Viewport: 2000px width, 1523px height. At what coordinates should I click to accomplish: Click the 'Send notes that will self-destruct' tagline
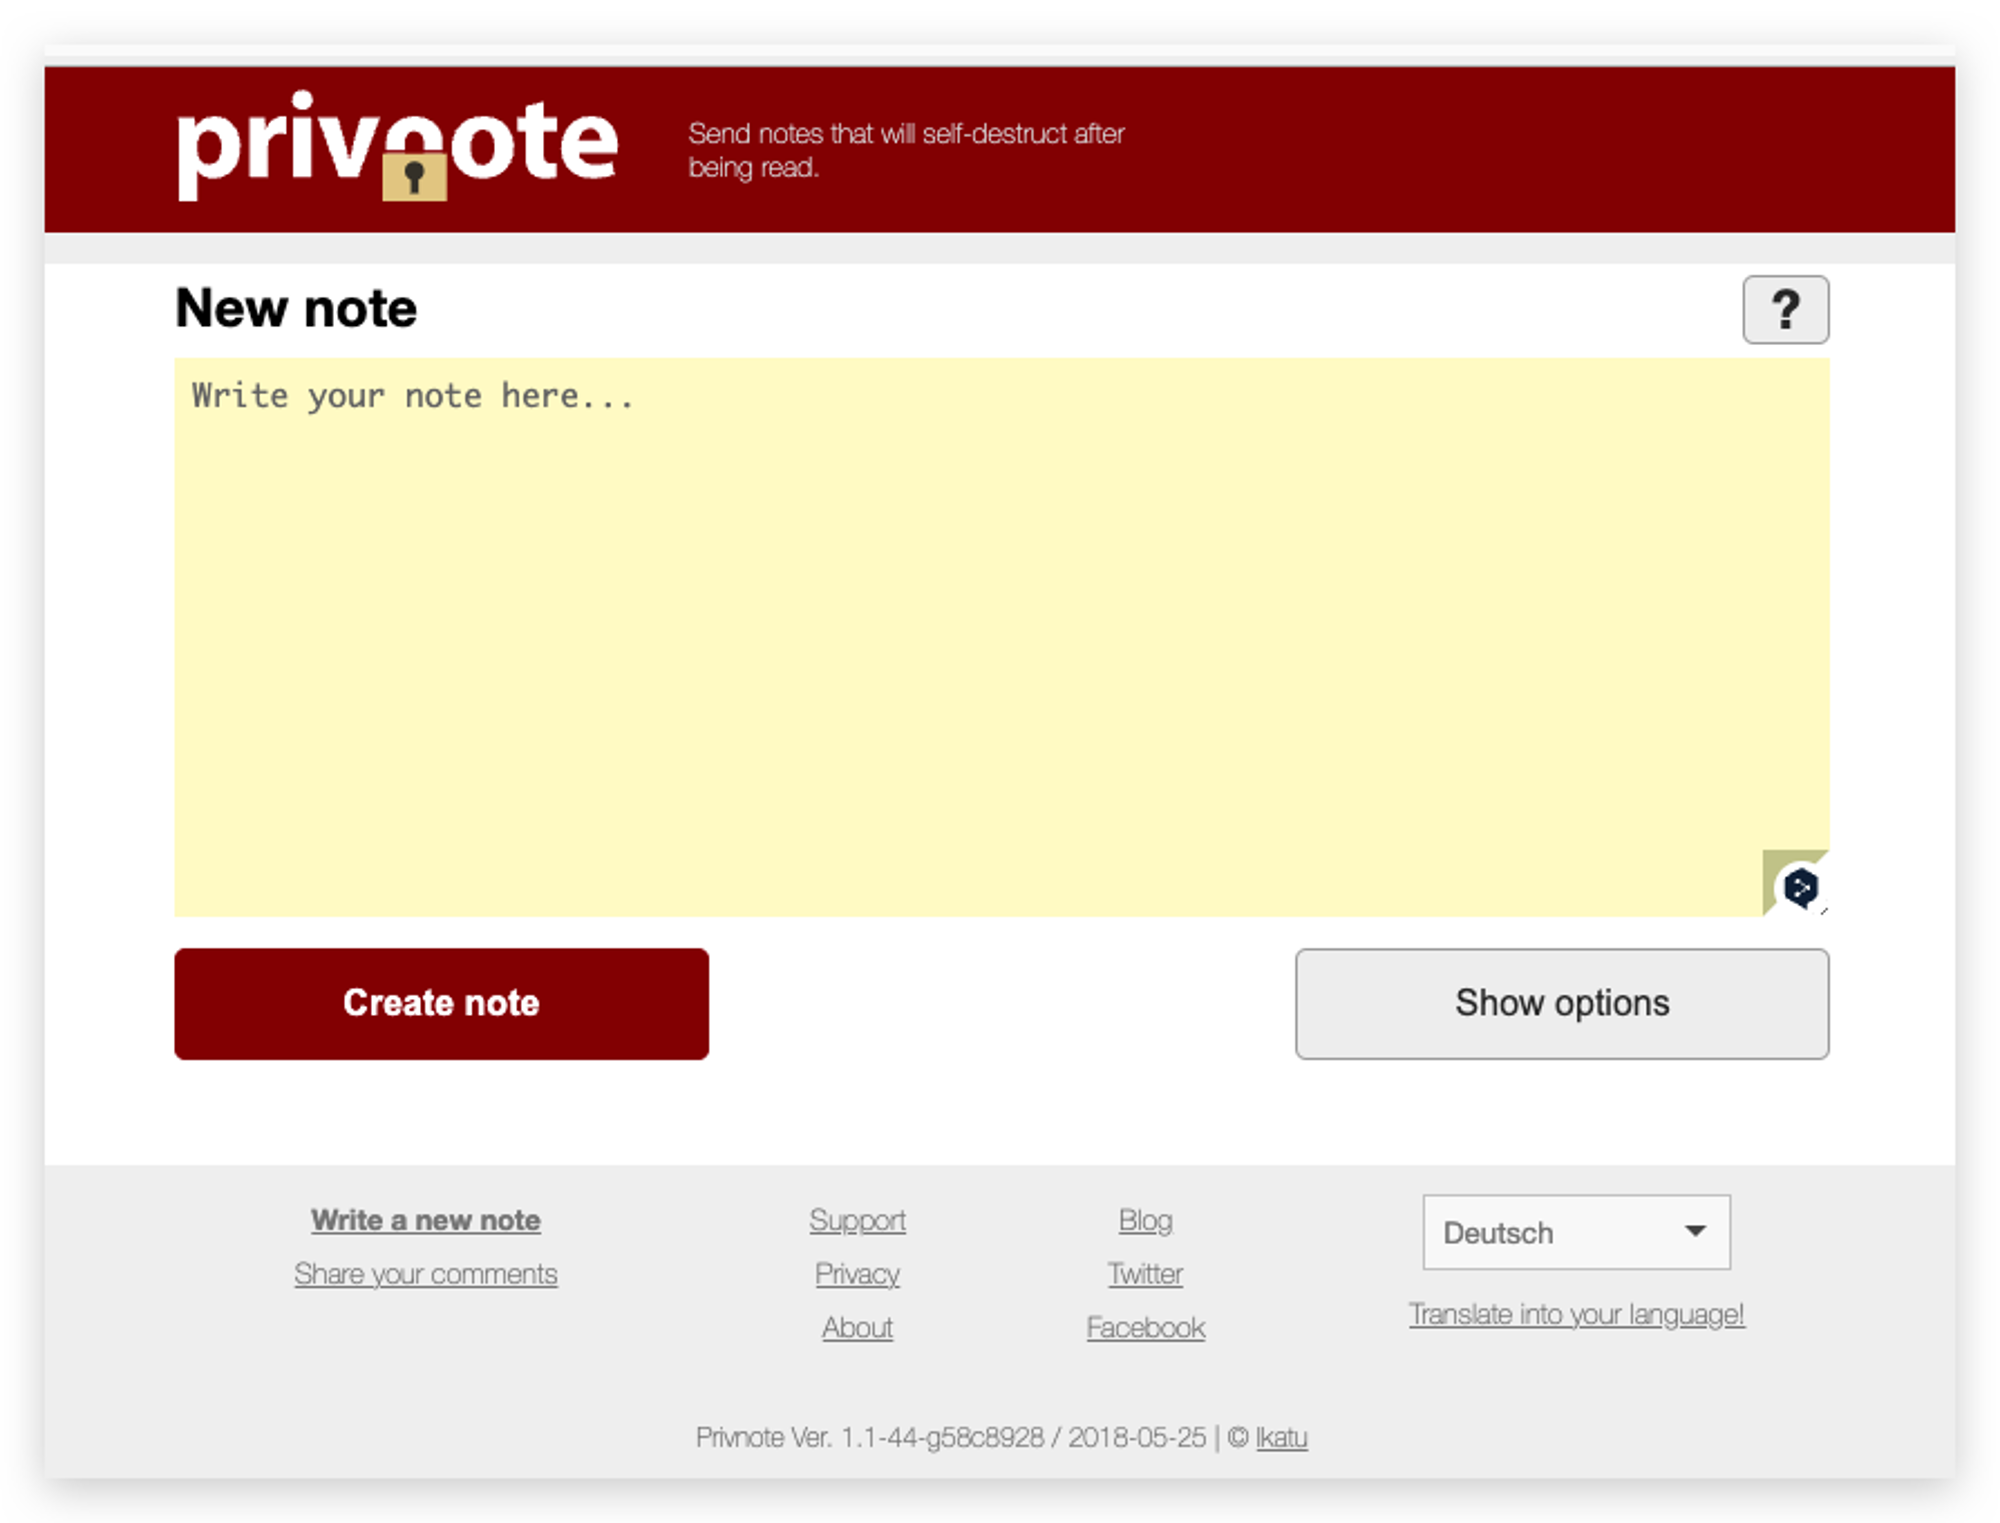pos(906,150)
